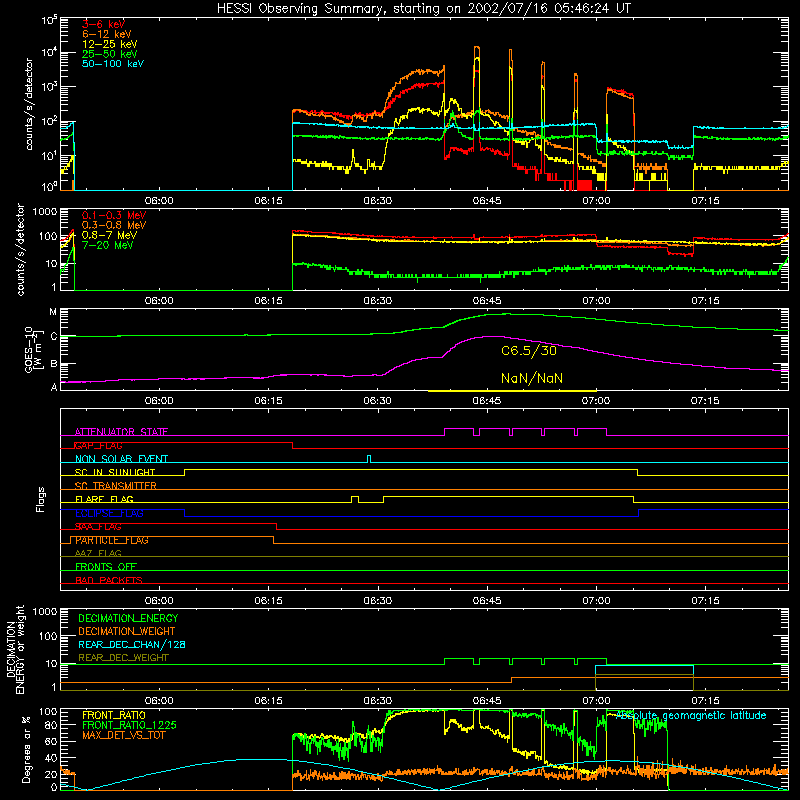Image resolution: width=800 pixels, height=800 pixels.
Task: Pick the yellow 12-25 keV legend label
Action: [110, 44]
